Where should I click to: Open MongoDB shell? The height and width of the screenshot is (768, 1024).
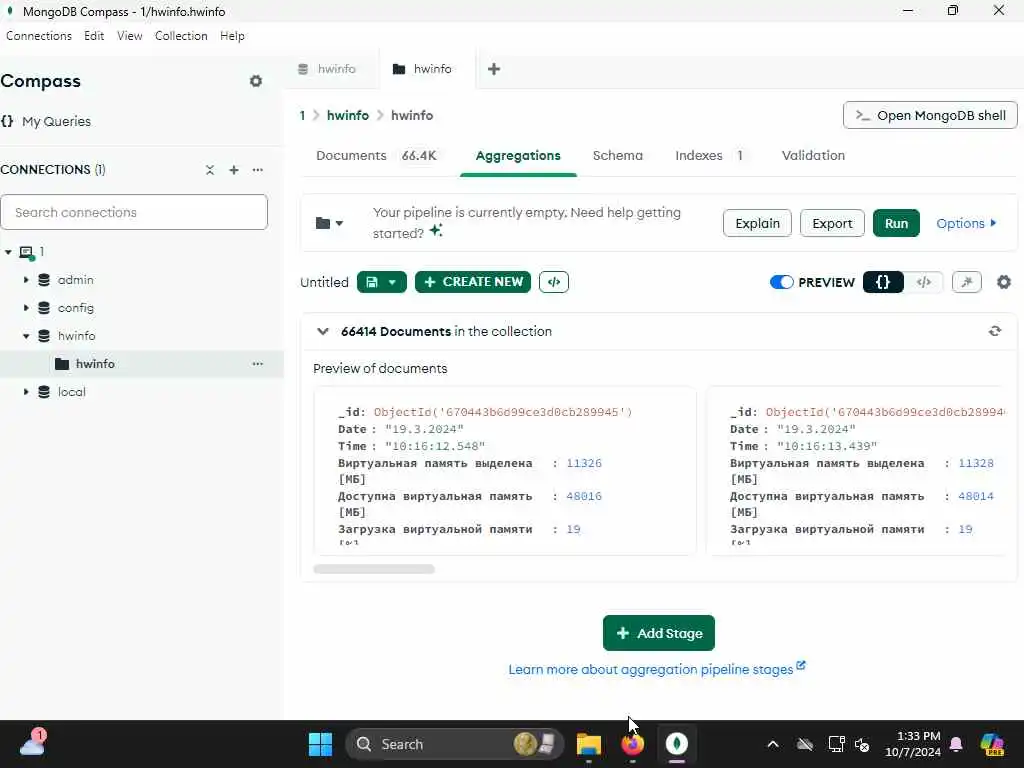pyautogui.click(x=930, y=116)
